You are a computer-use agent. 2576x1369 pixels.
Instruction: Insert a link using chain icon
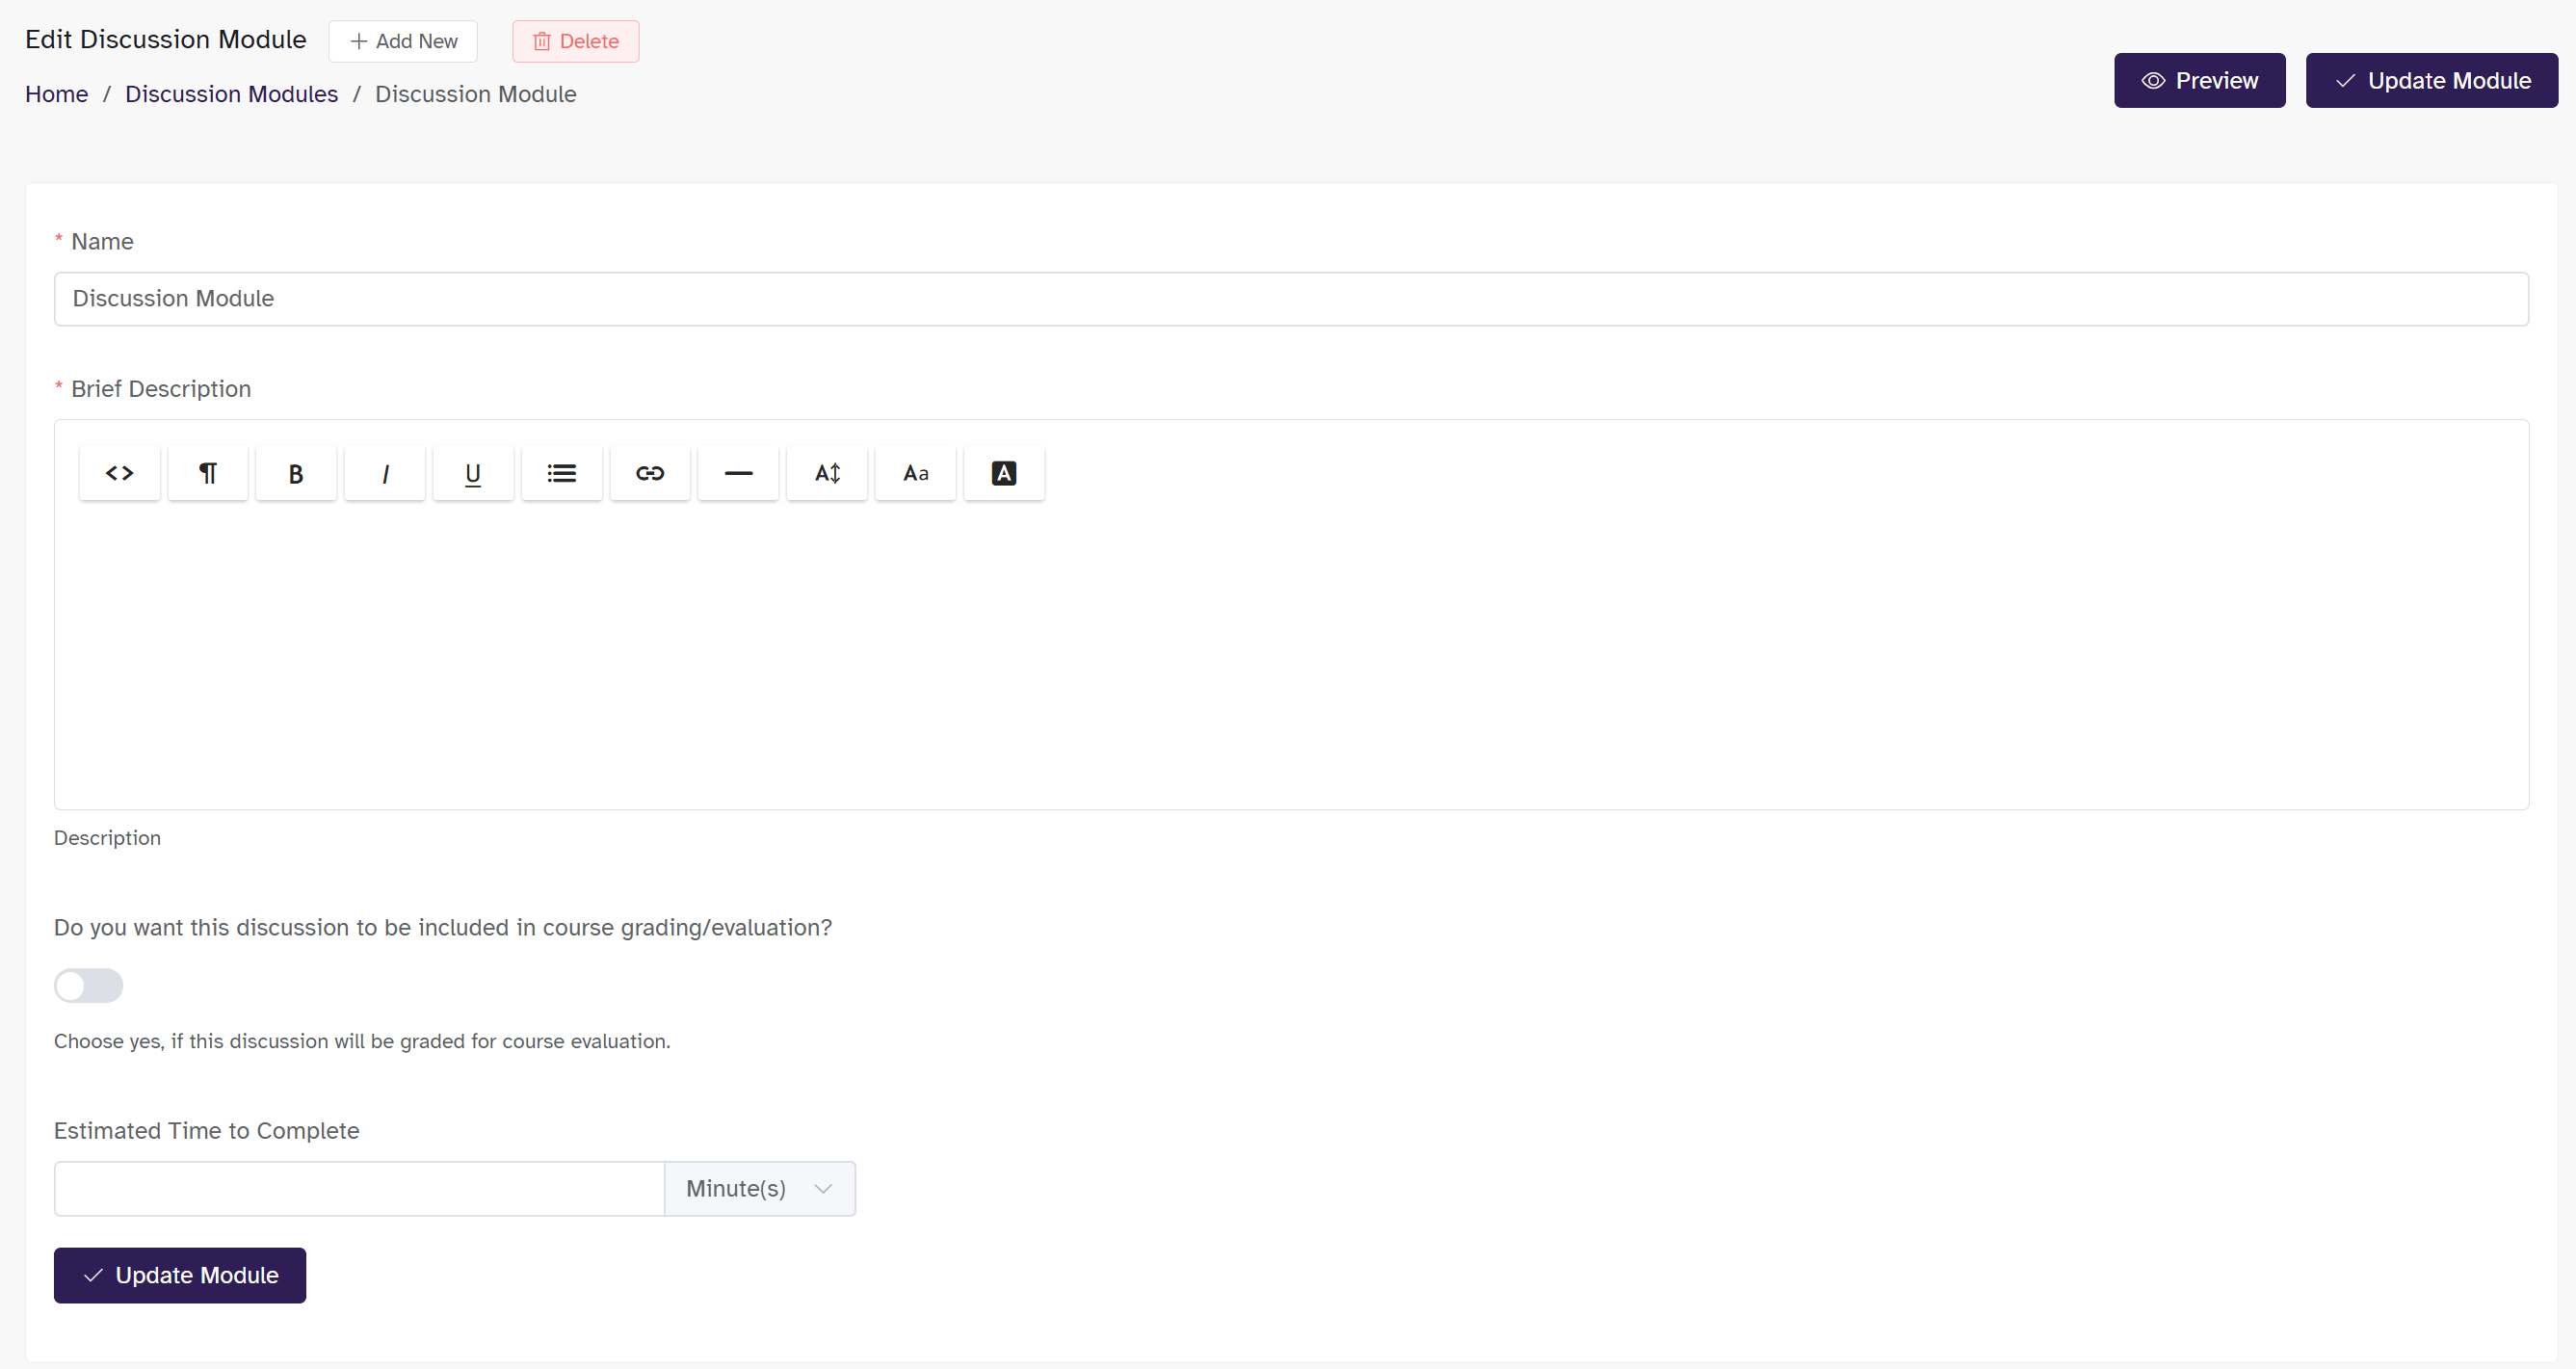650,473
